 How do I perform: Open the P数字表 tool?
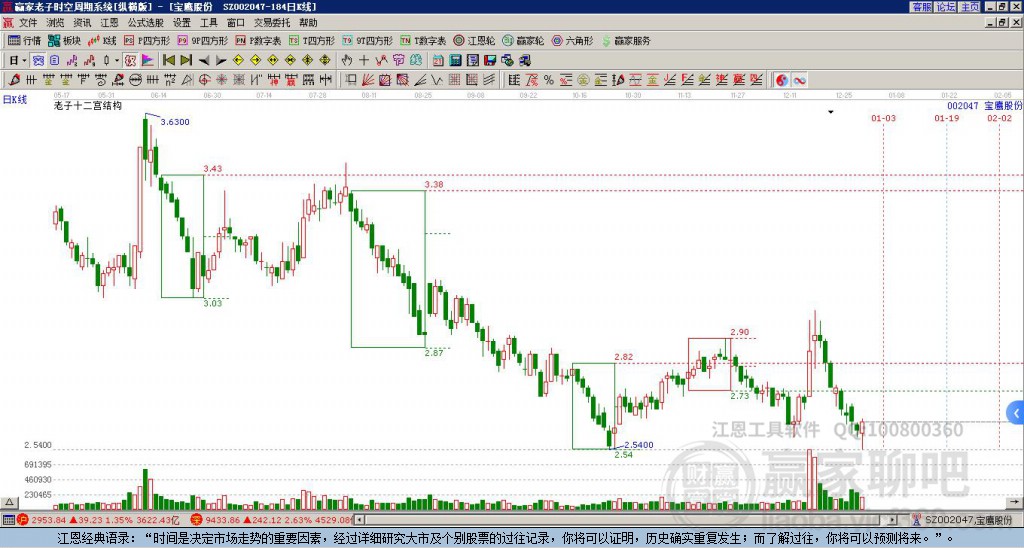pyautogui.click(x=258, y=40)
